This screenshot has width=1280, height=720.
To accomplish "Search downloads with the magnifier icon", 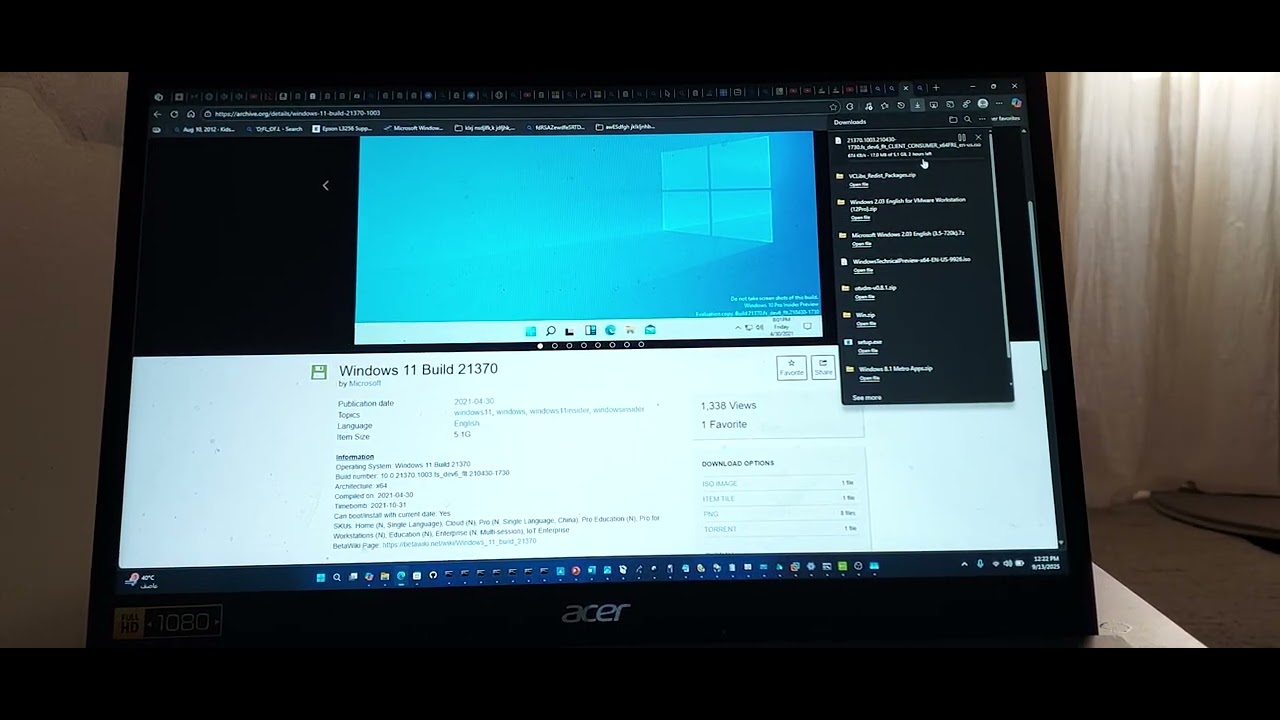I will [967, 120].
